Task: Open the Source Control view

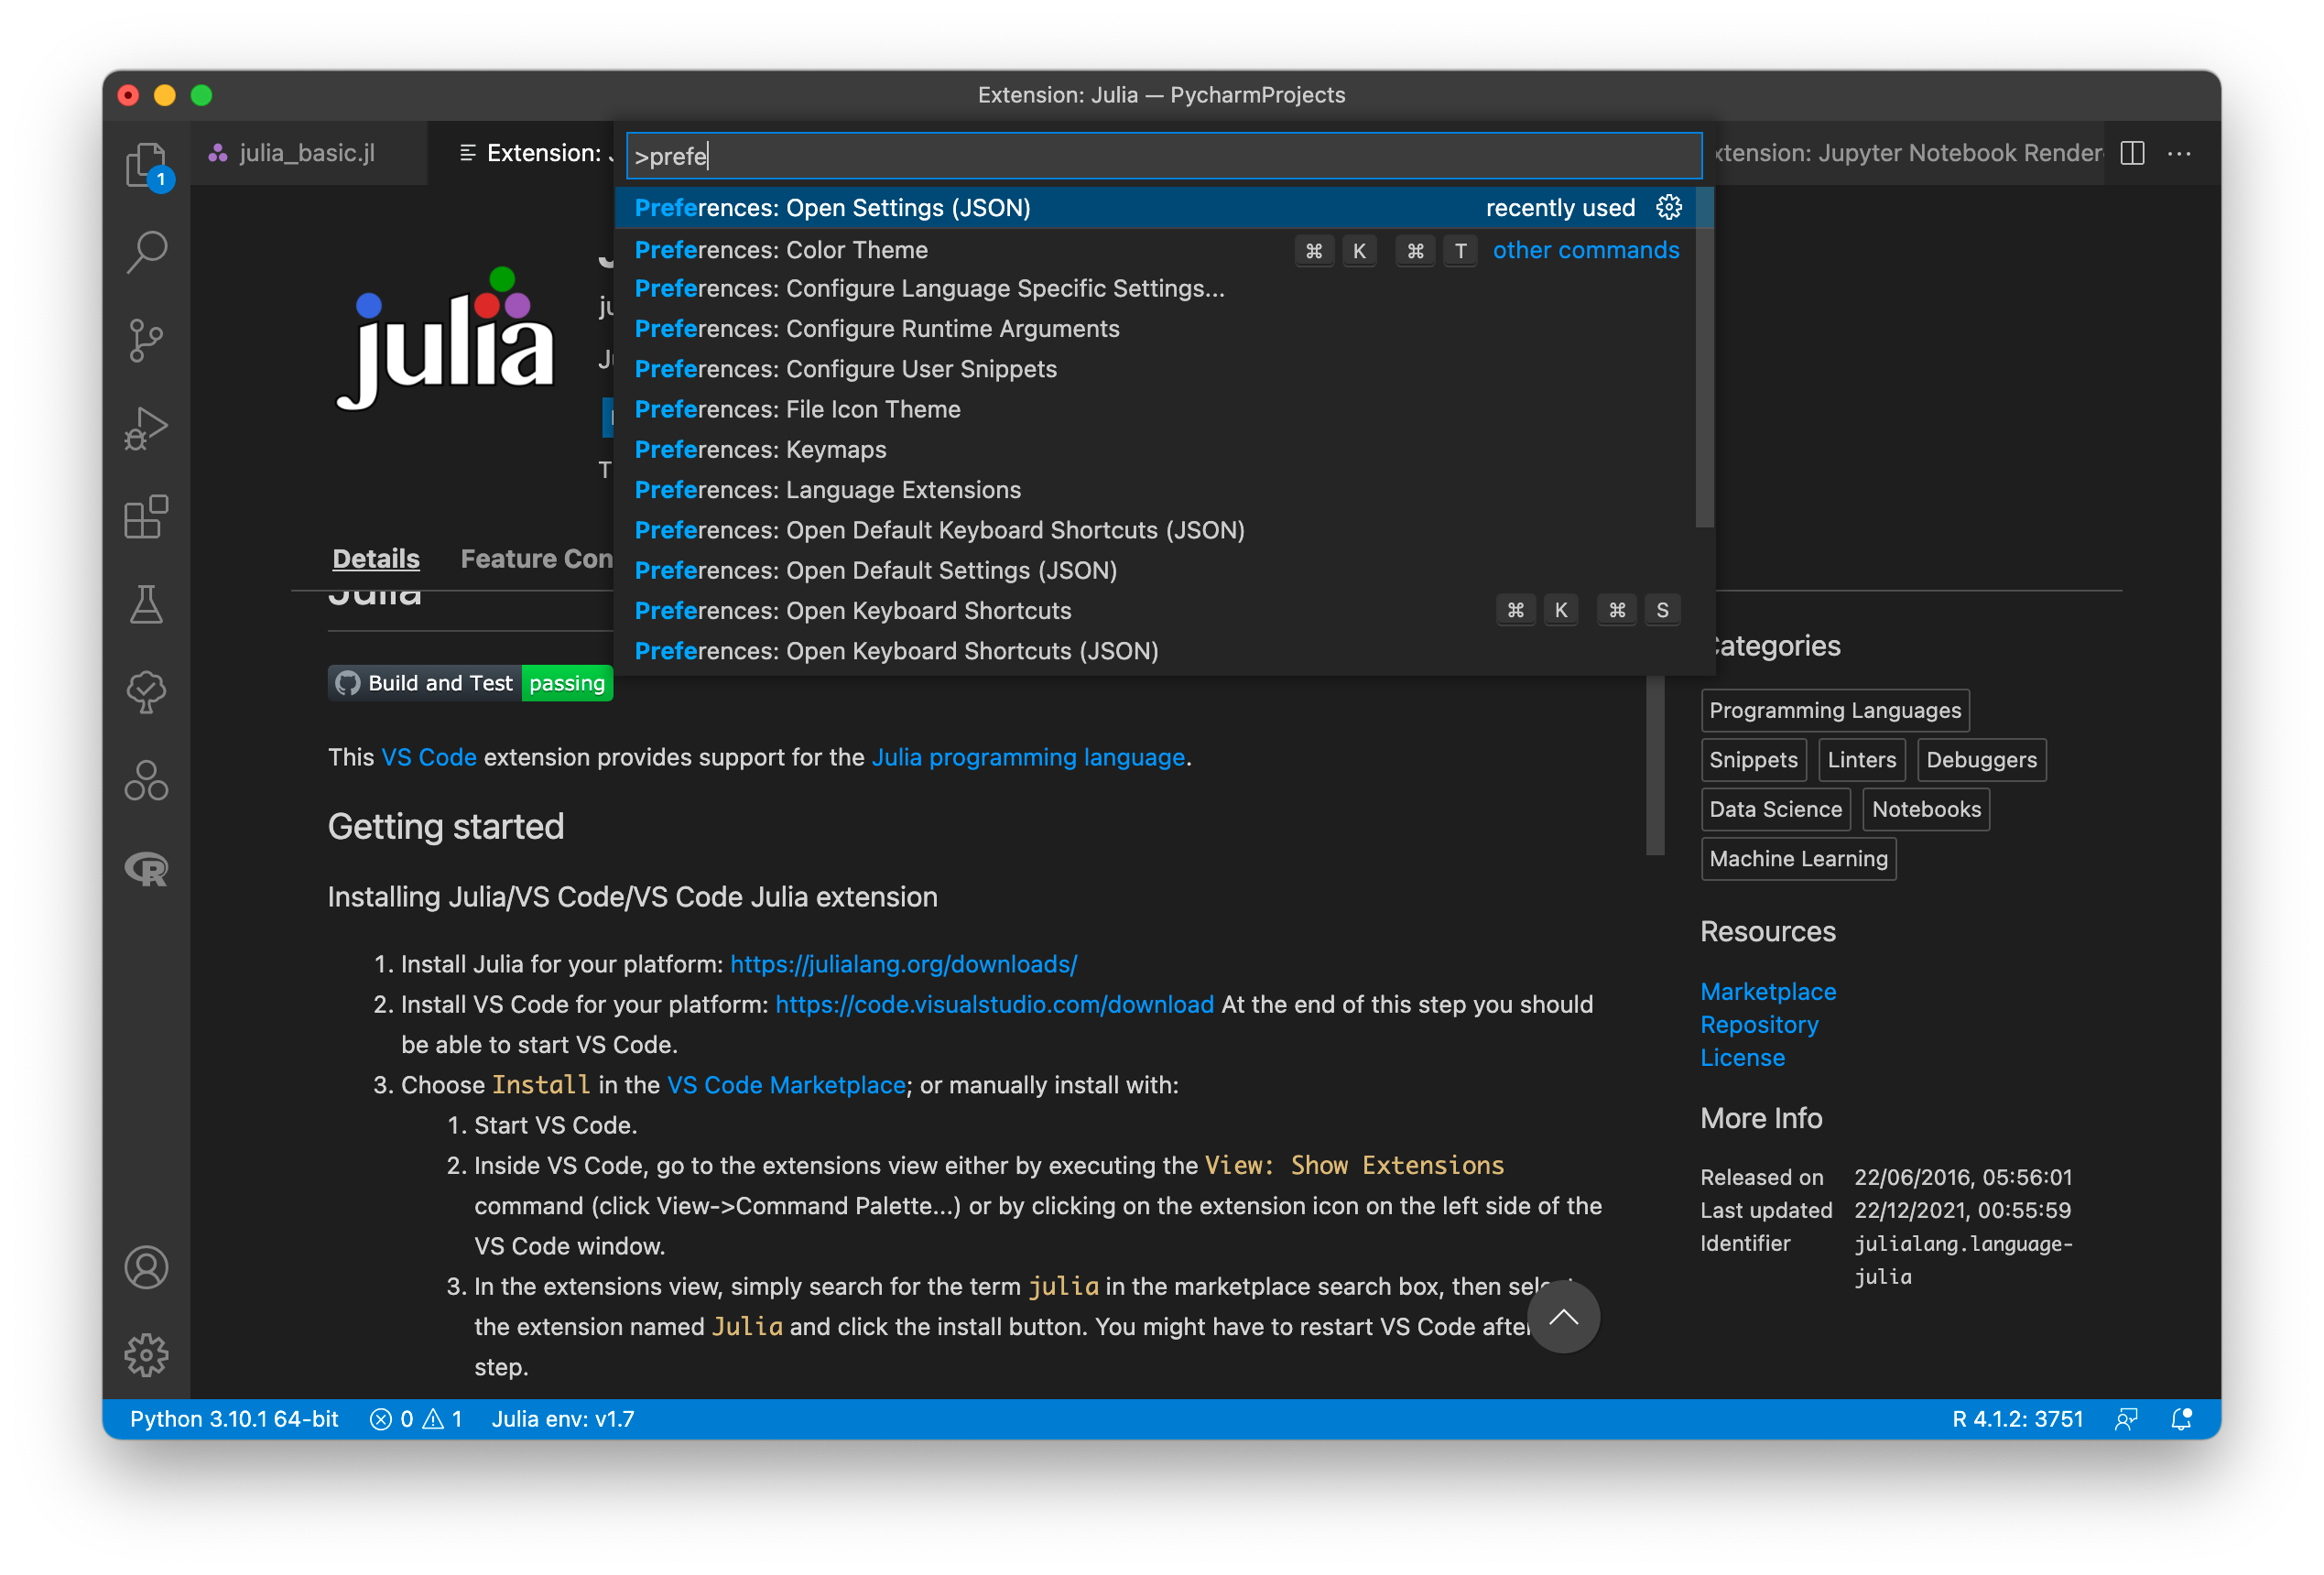Action: click(146, 340)
